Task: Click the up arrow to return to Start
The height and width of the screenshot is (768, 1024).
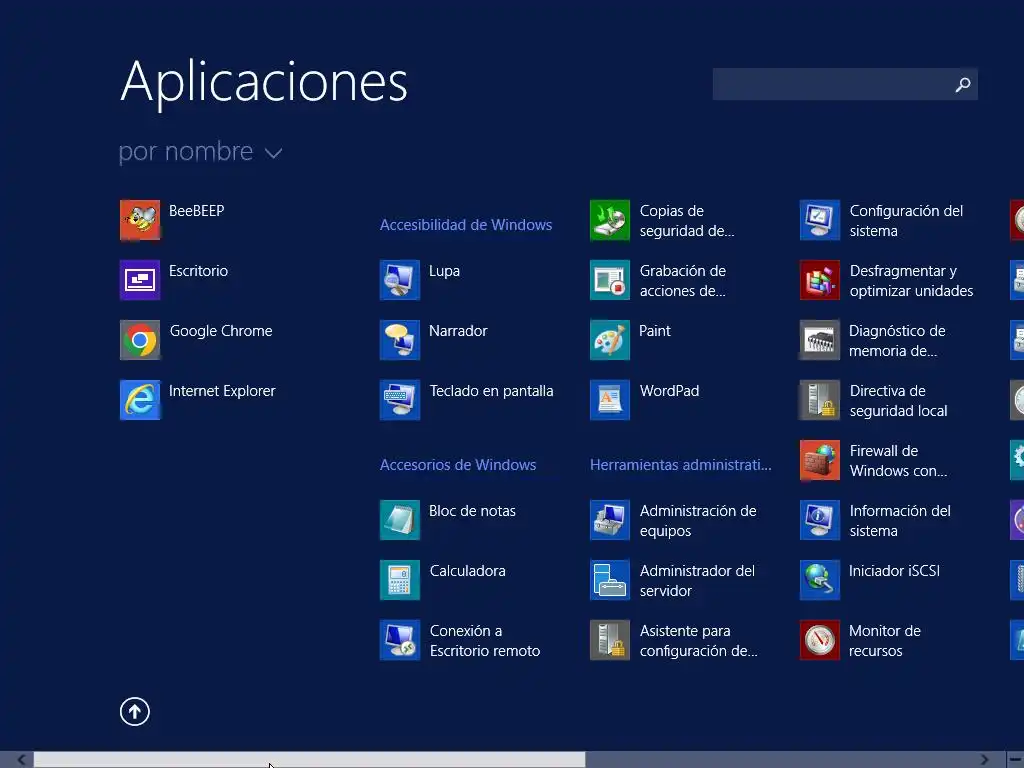Action: coord(135,711)
